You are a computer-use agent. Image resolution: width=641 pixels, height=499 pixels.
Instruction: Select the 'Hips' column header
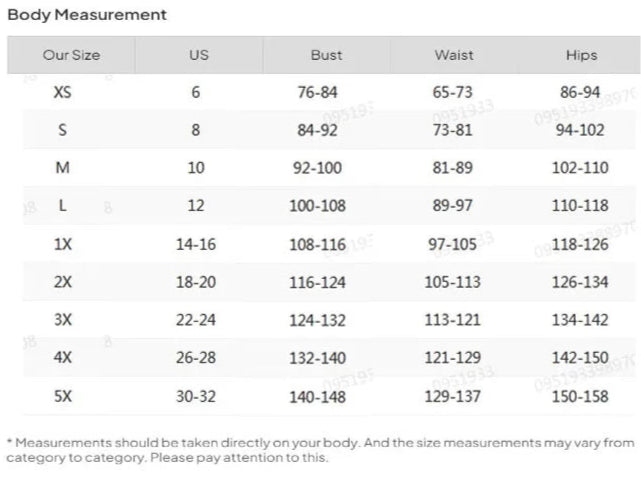point(580,55)
